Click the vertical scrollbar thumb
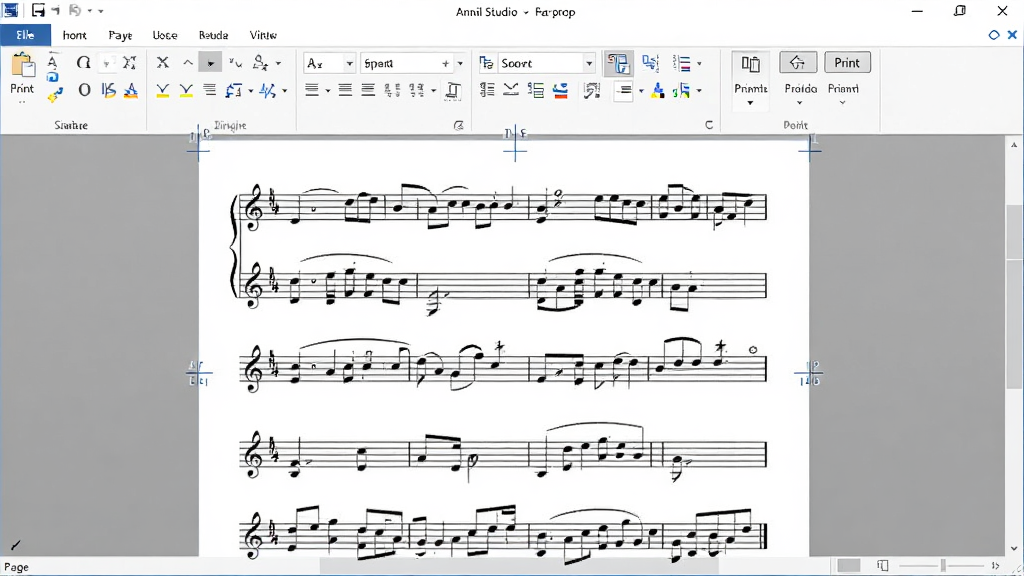This screenshot has width=1024, height=576. click(x=1014, y=297)
